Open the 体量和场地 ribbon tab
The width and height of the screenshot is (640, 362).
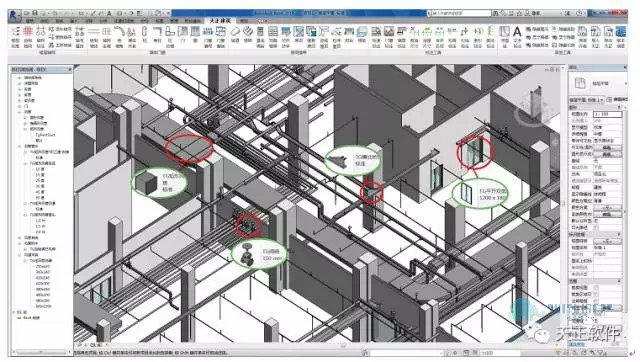point(124,20)
